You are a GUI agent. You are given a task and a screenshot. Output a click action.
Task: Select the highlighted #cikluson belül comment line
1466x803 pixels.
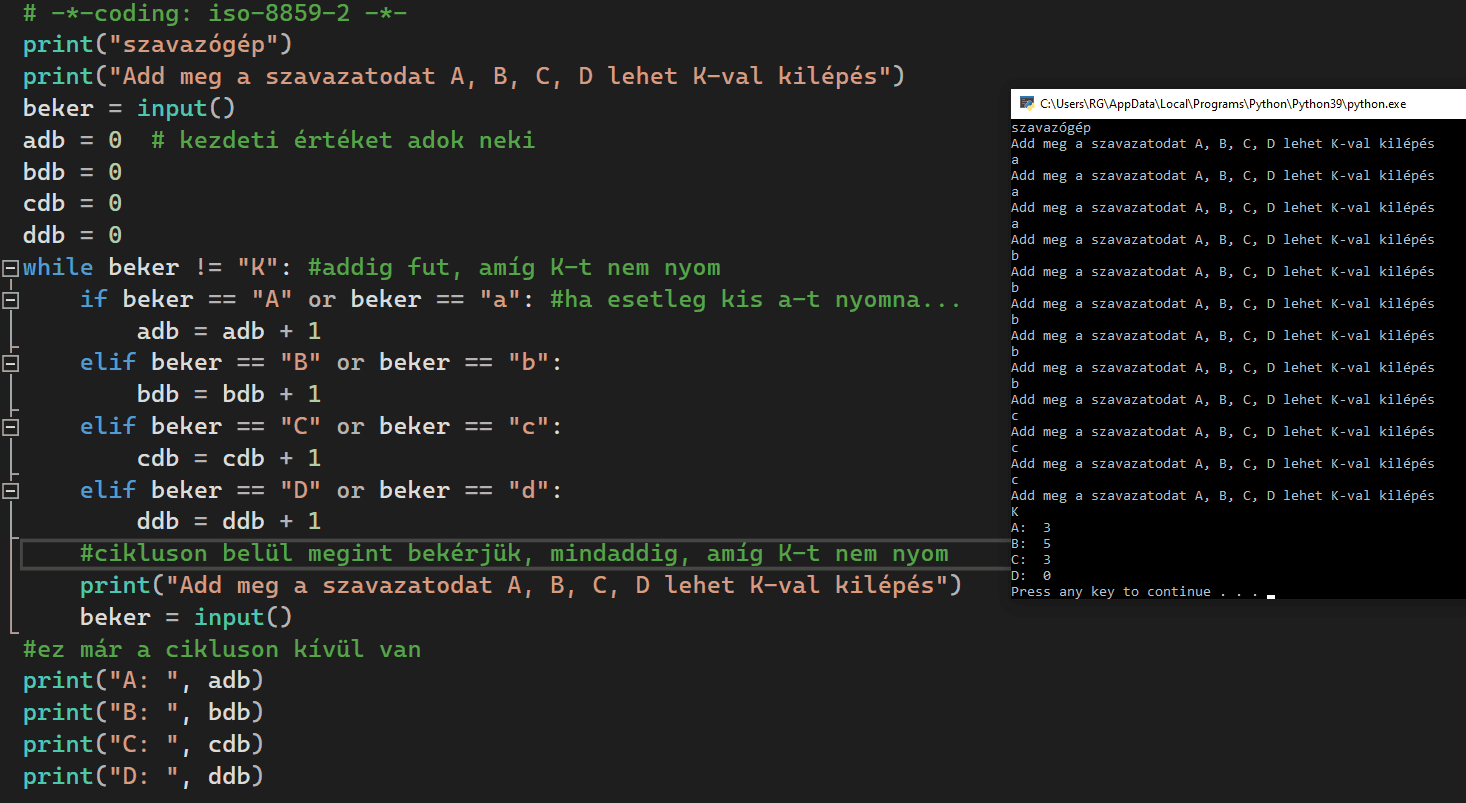tap(514, 554)
